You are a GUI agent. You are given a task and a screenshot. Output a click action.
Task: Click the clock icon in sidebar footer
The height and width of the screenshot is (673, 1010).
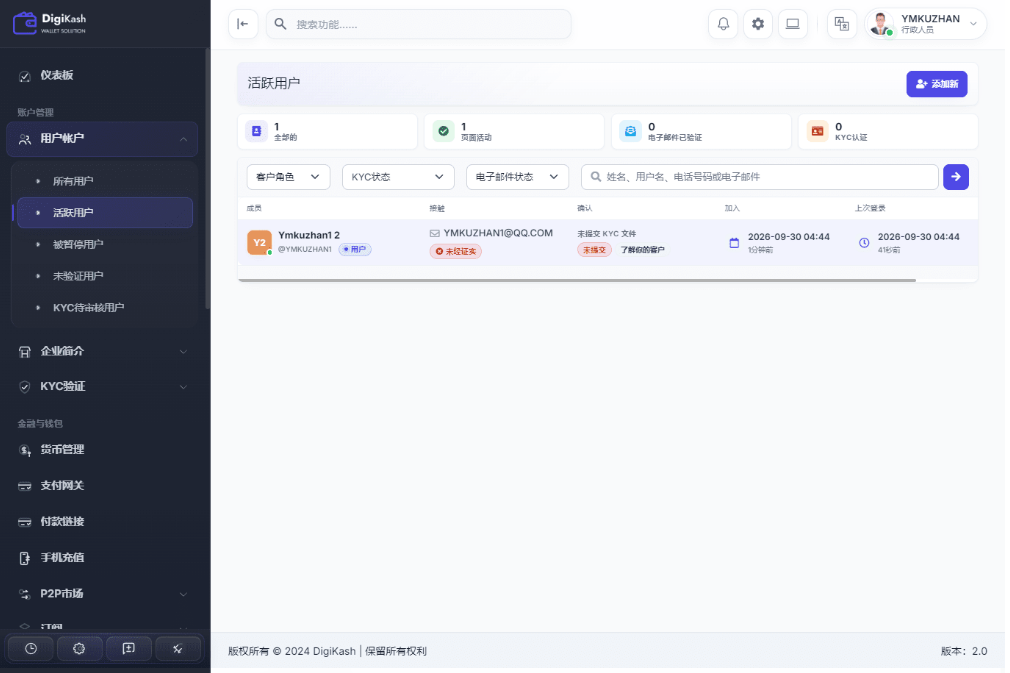click(31, 649)
